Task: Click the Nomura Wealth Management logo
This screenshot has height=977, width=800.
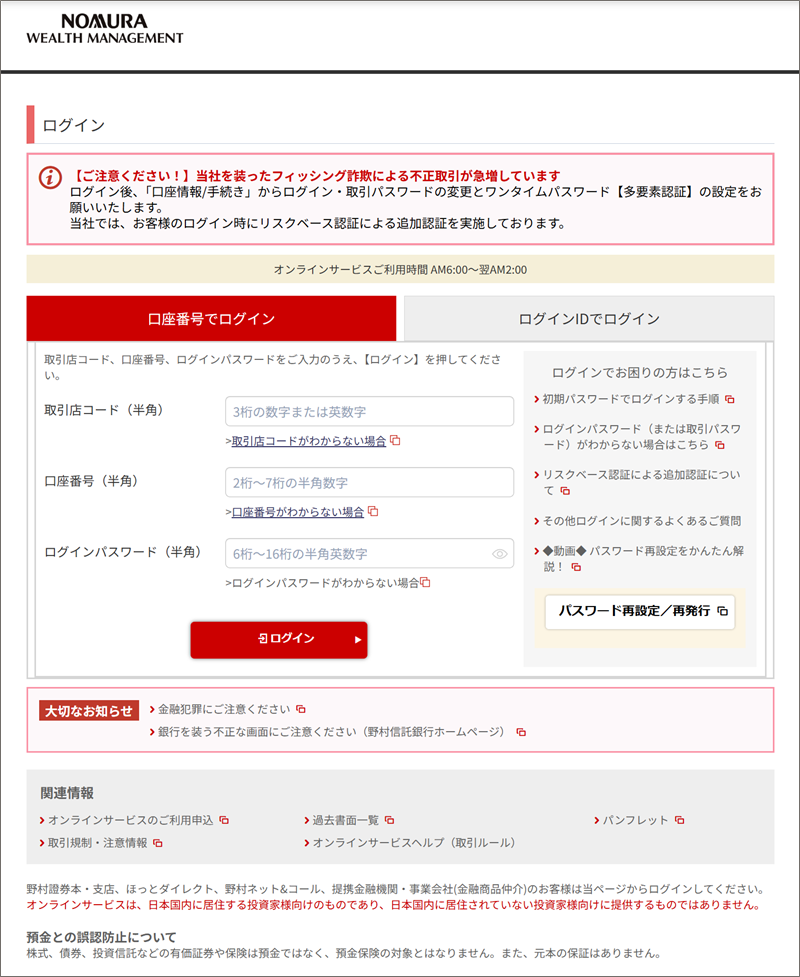Action: (x=105, y=29)
